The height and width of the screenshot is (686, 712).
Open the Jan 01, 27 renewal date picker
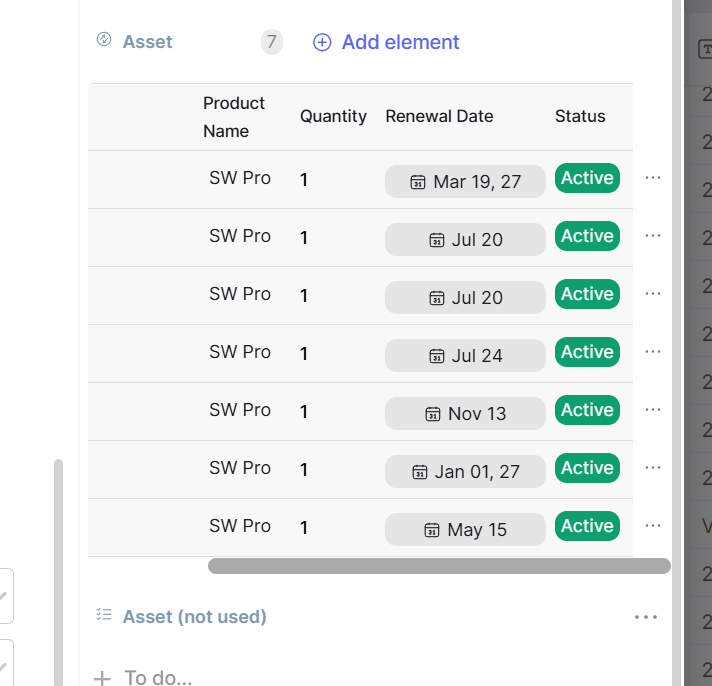465,472
